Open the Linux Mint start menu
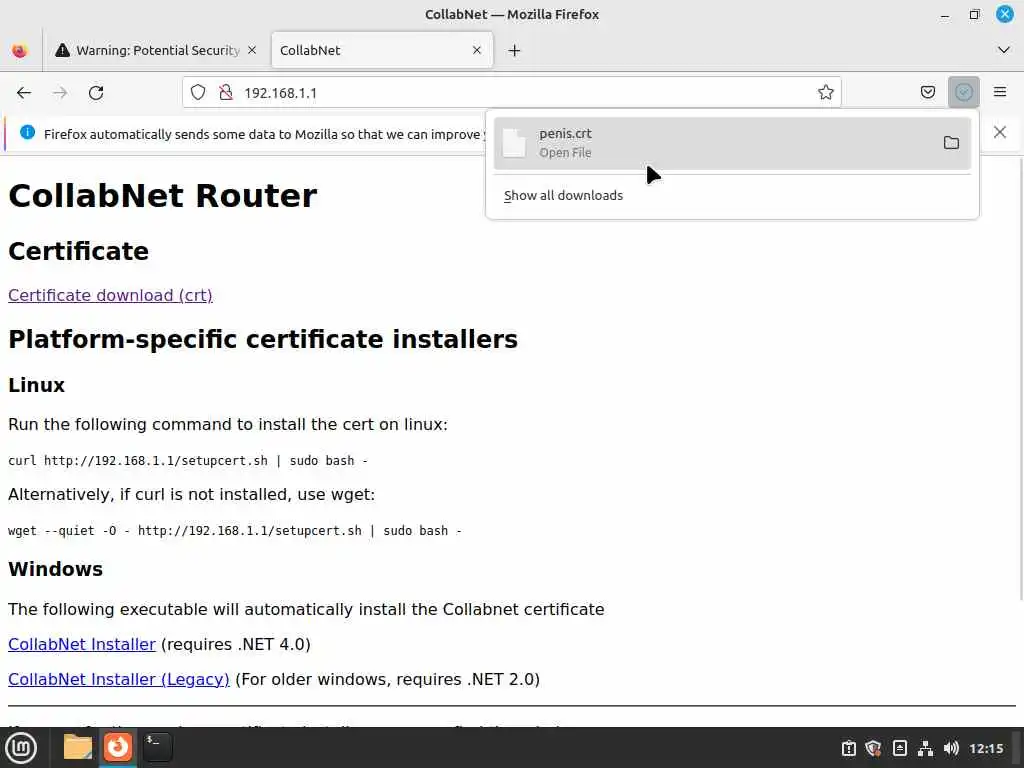Viewport: 1024px width, 768px height. tap(21, 748)
